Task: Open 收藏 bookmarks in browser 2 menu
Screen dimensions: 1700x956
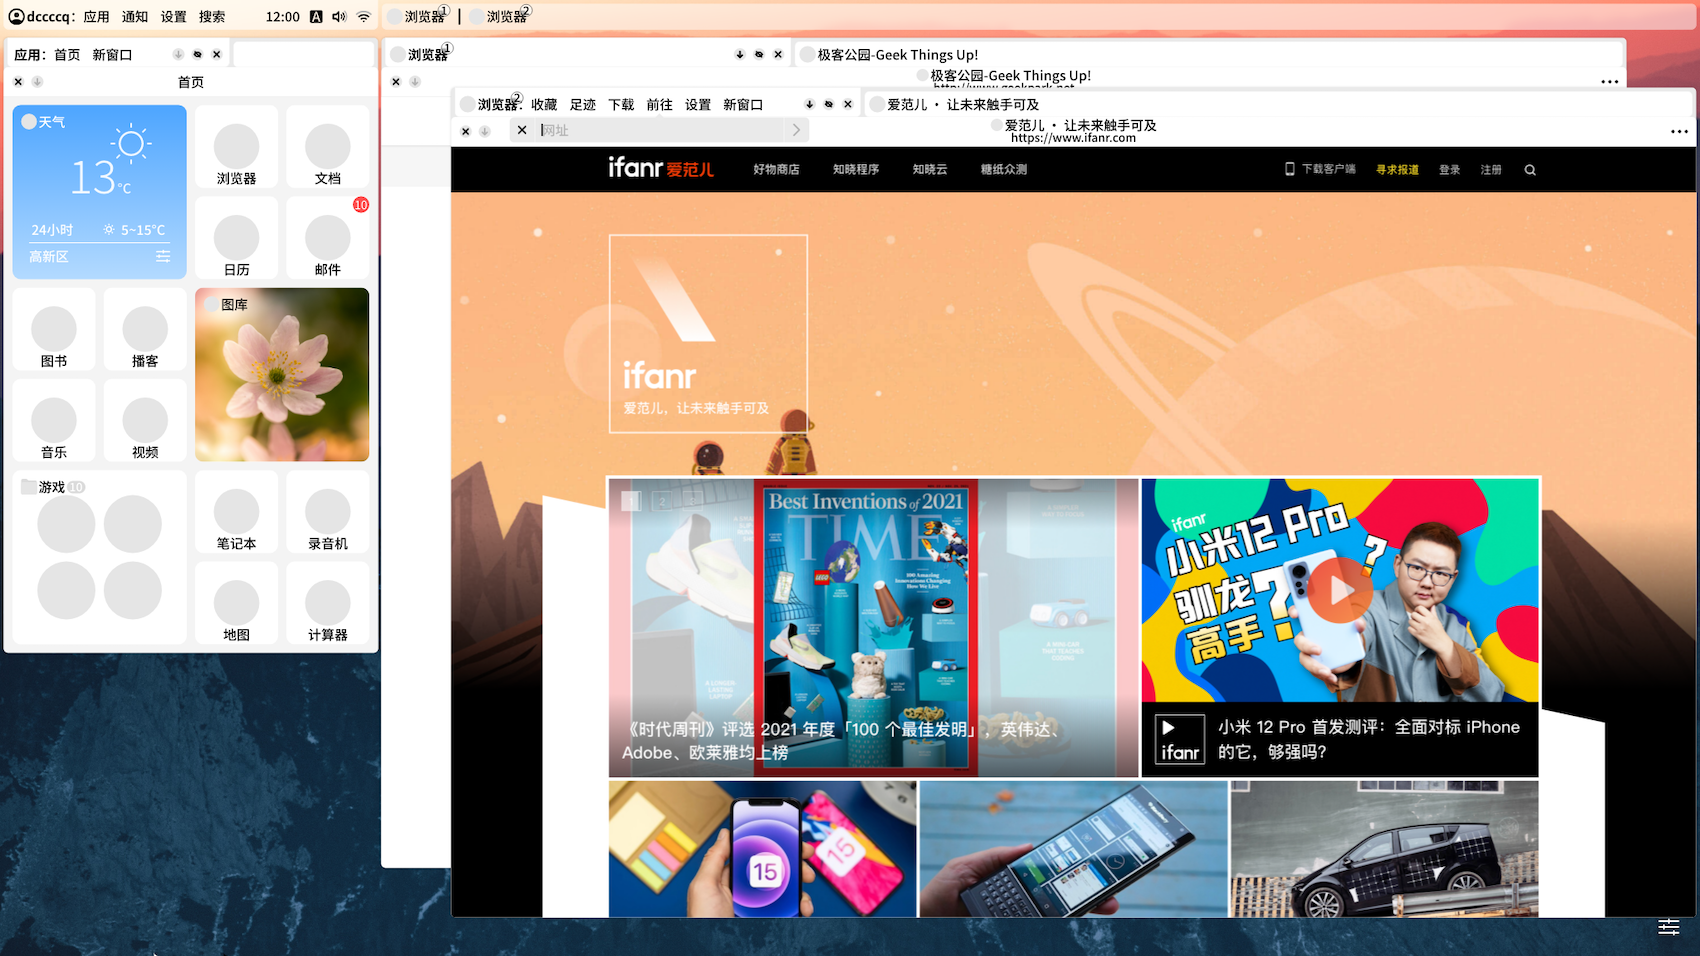Action: coord(544,105)
